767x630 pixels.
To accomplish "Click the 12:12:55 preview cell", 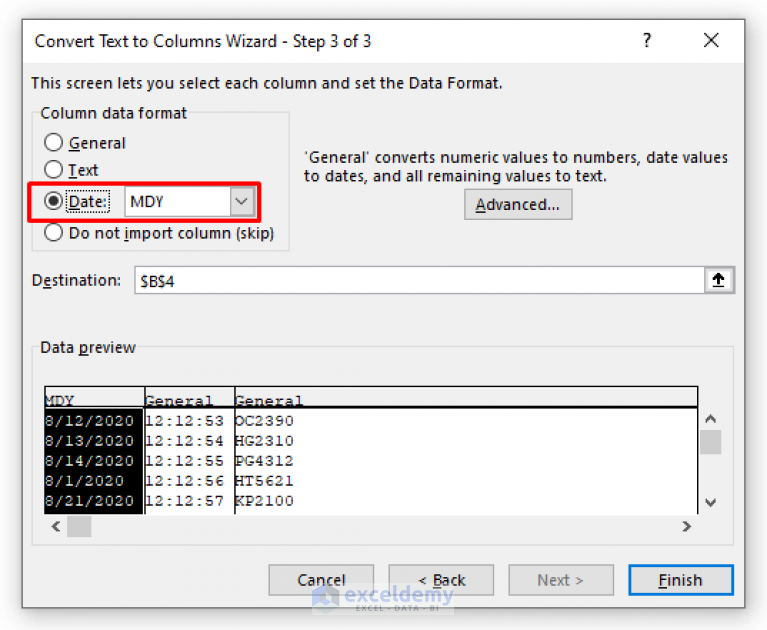I will click(x=184, y=461).
